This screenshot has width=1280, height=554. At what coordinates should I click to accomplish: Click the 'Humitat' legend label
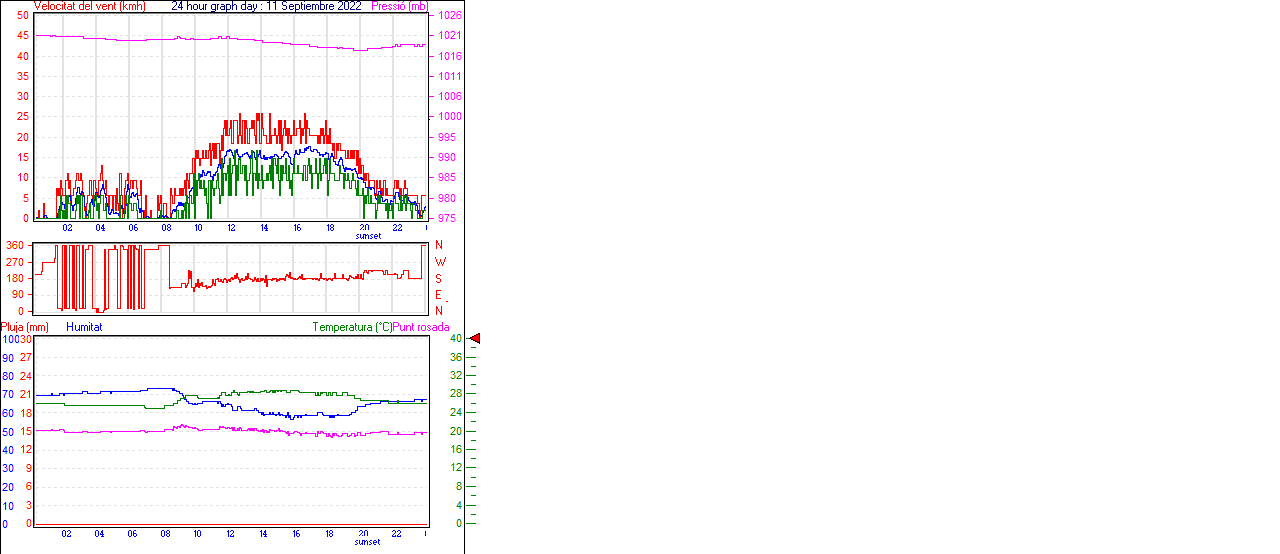[84, 327]
